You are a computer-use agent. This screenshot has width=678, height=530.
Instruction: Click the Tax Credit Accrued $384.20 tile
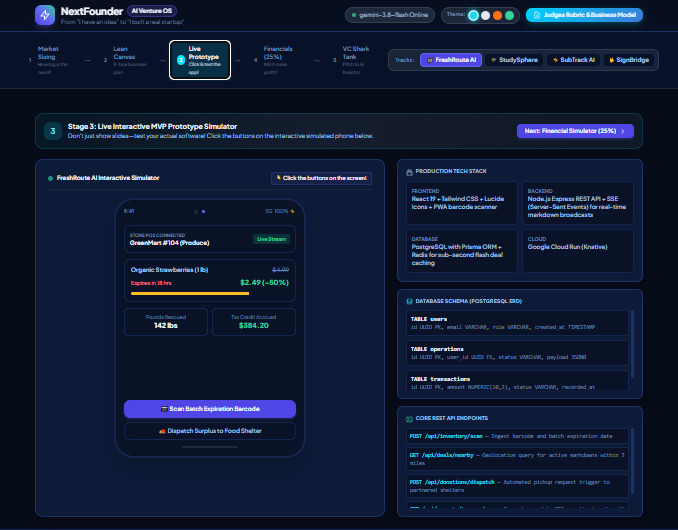(254, 322)
